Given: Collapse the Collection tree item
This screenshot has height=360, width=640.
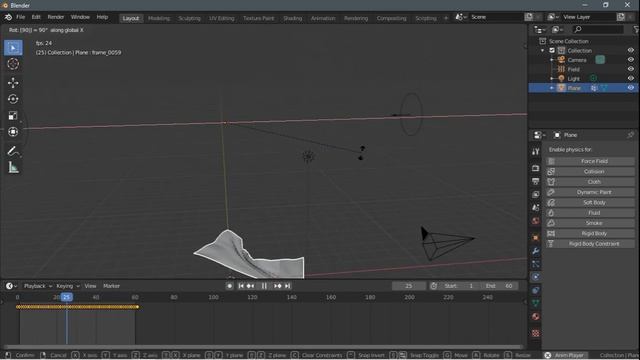Looking at the screenshot, I should click(543, 51).
